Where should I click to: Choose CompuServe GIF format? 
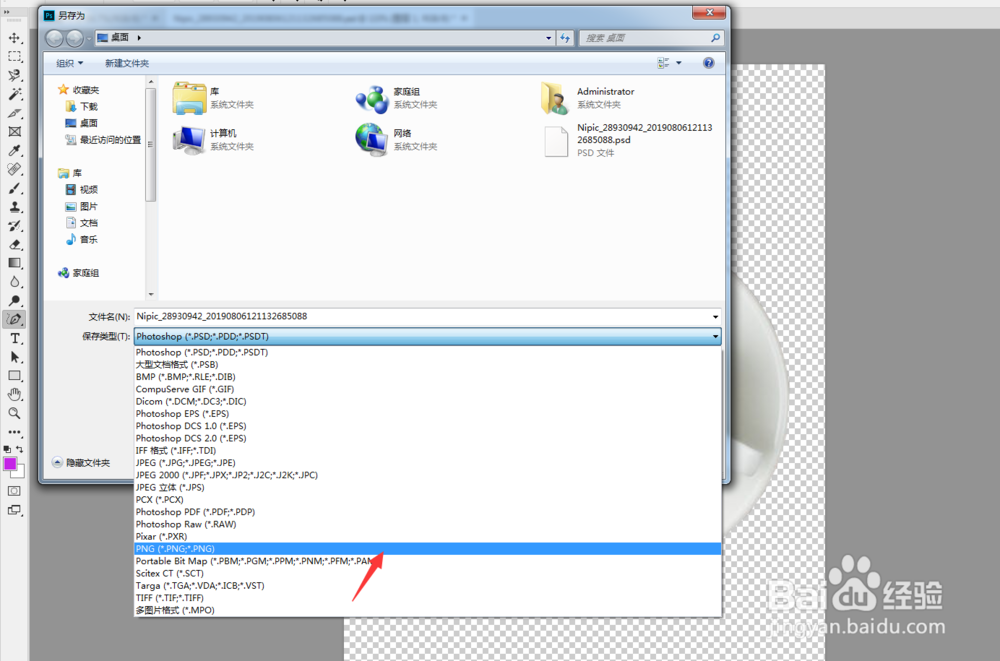427,389
